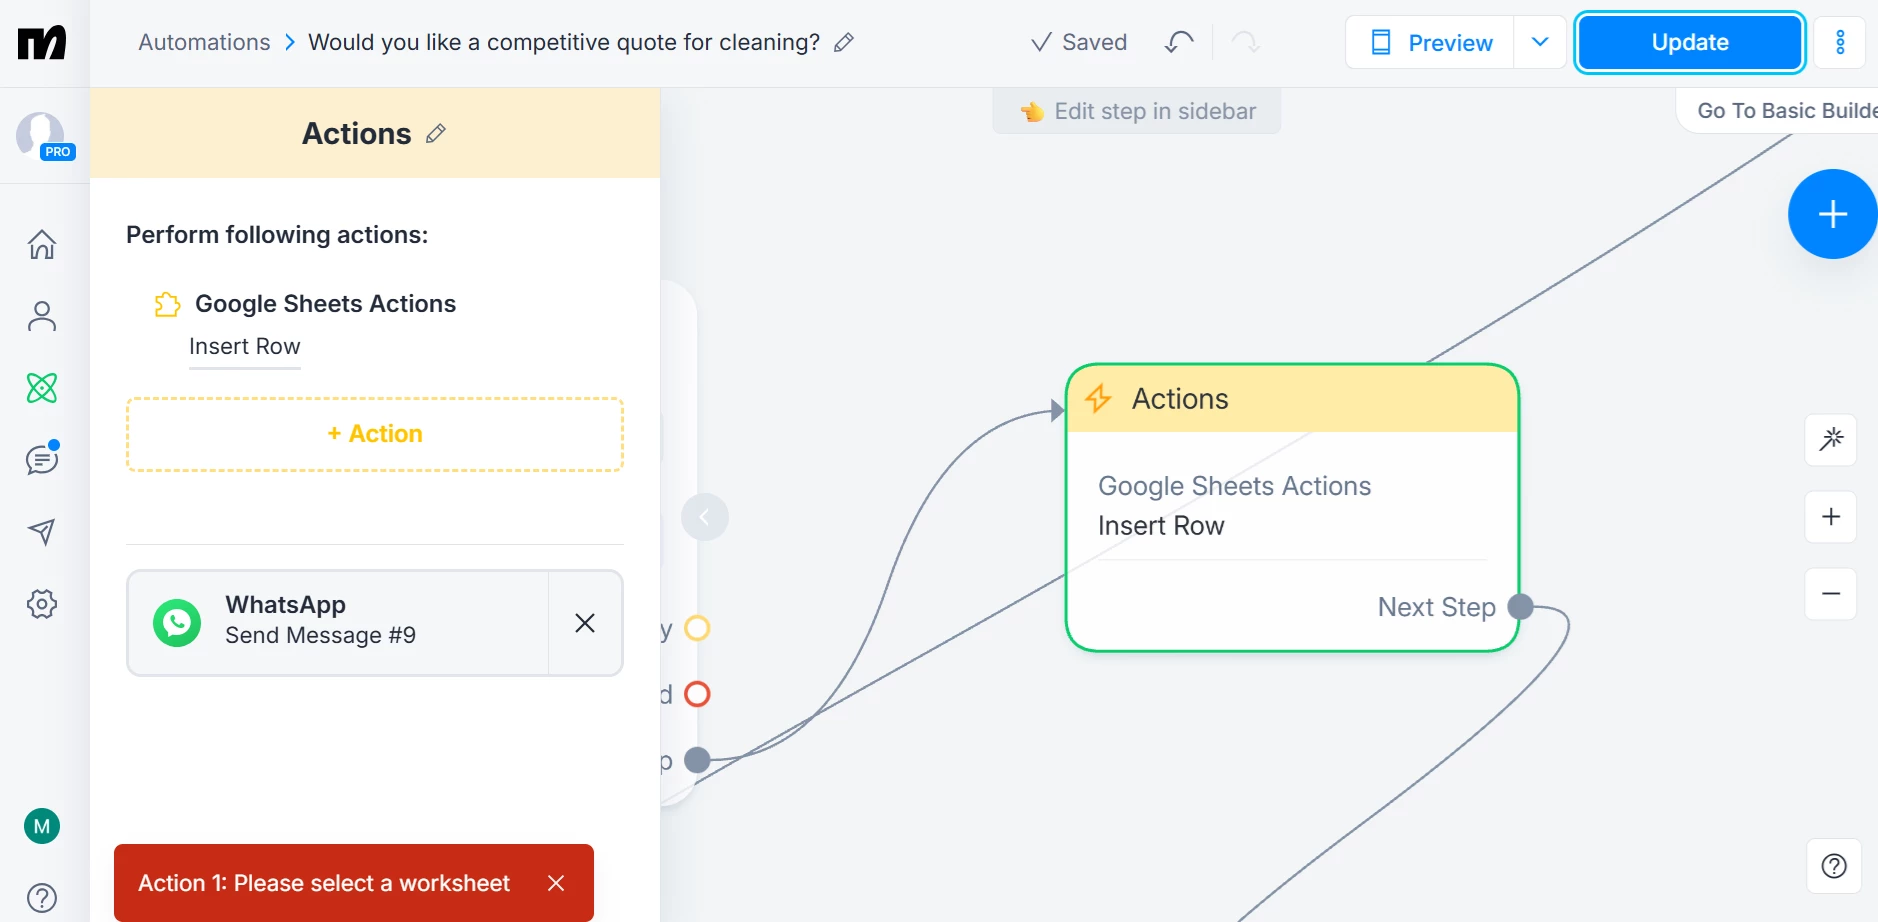Click the WhatsApp logo icon
This screenshot has width=1878, height=922.
177,623
